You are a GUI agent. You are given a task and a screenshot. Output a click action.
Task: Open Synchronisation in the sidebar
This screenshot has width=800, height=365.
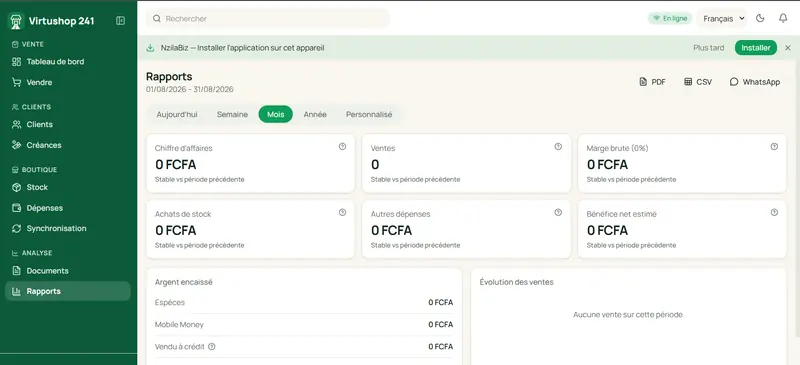(x=68, y=228)
